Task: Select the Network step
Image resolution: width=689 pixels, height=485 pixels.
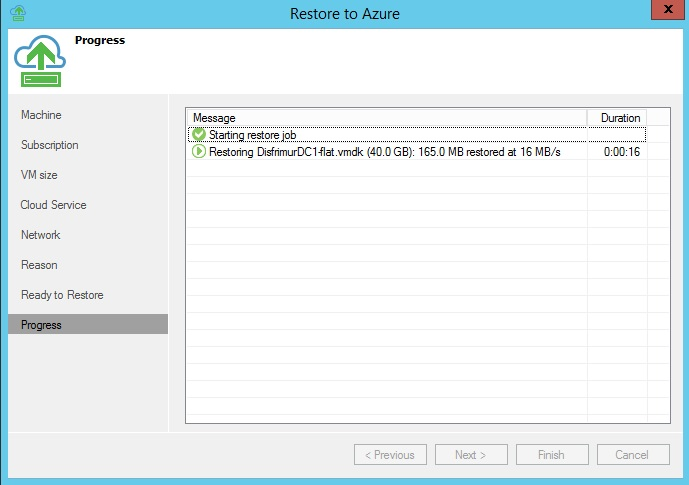Action: (x=40, y=235)
